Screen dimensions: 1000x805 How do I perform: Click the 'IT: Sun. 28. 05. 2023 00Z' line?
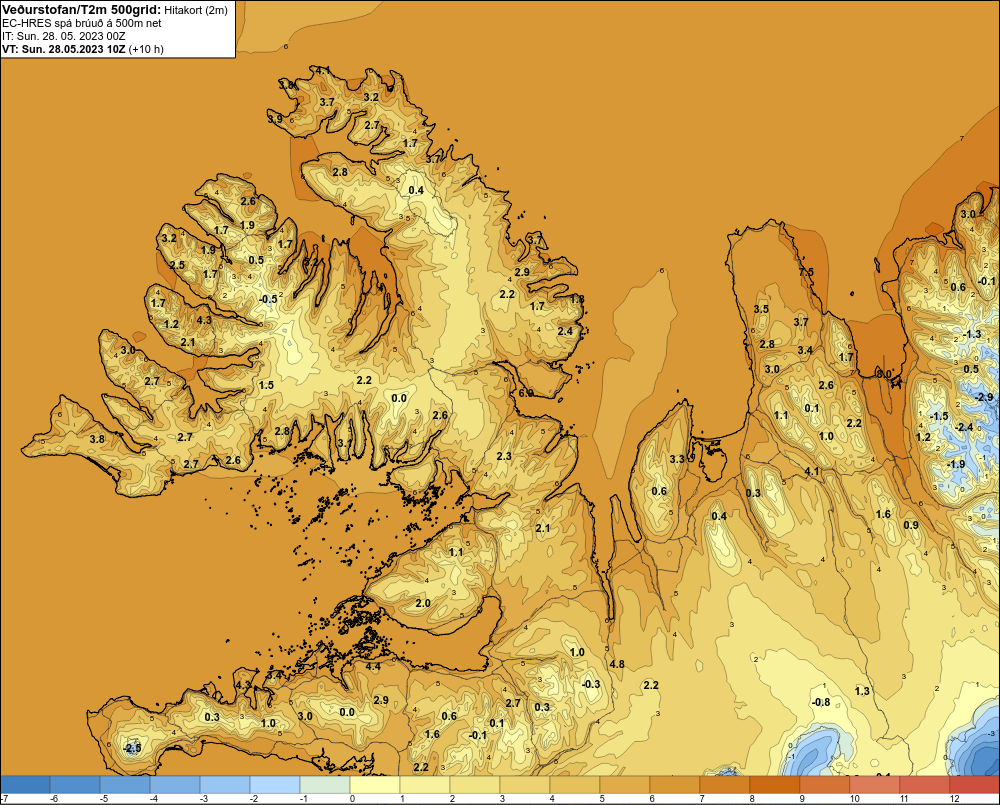coord(64,36)
